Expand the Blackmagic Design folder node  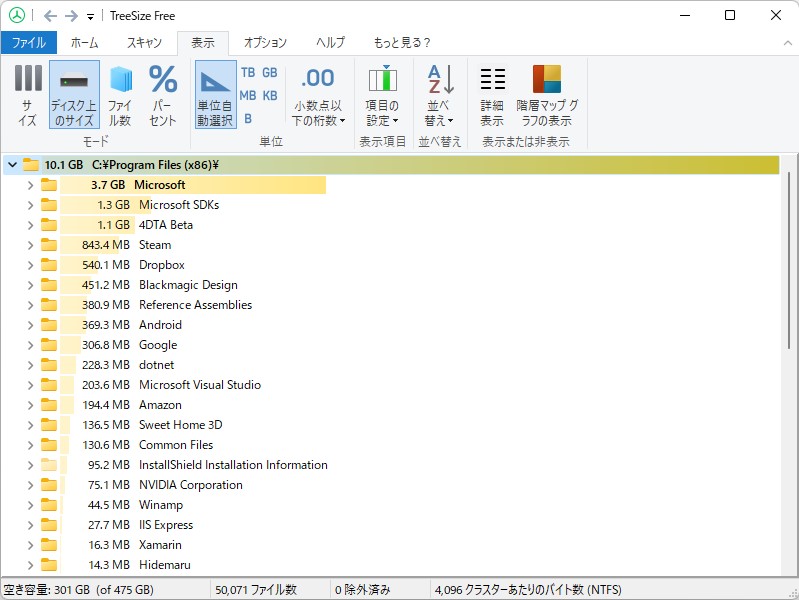tap(31, 285)
